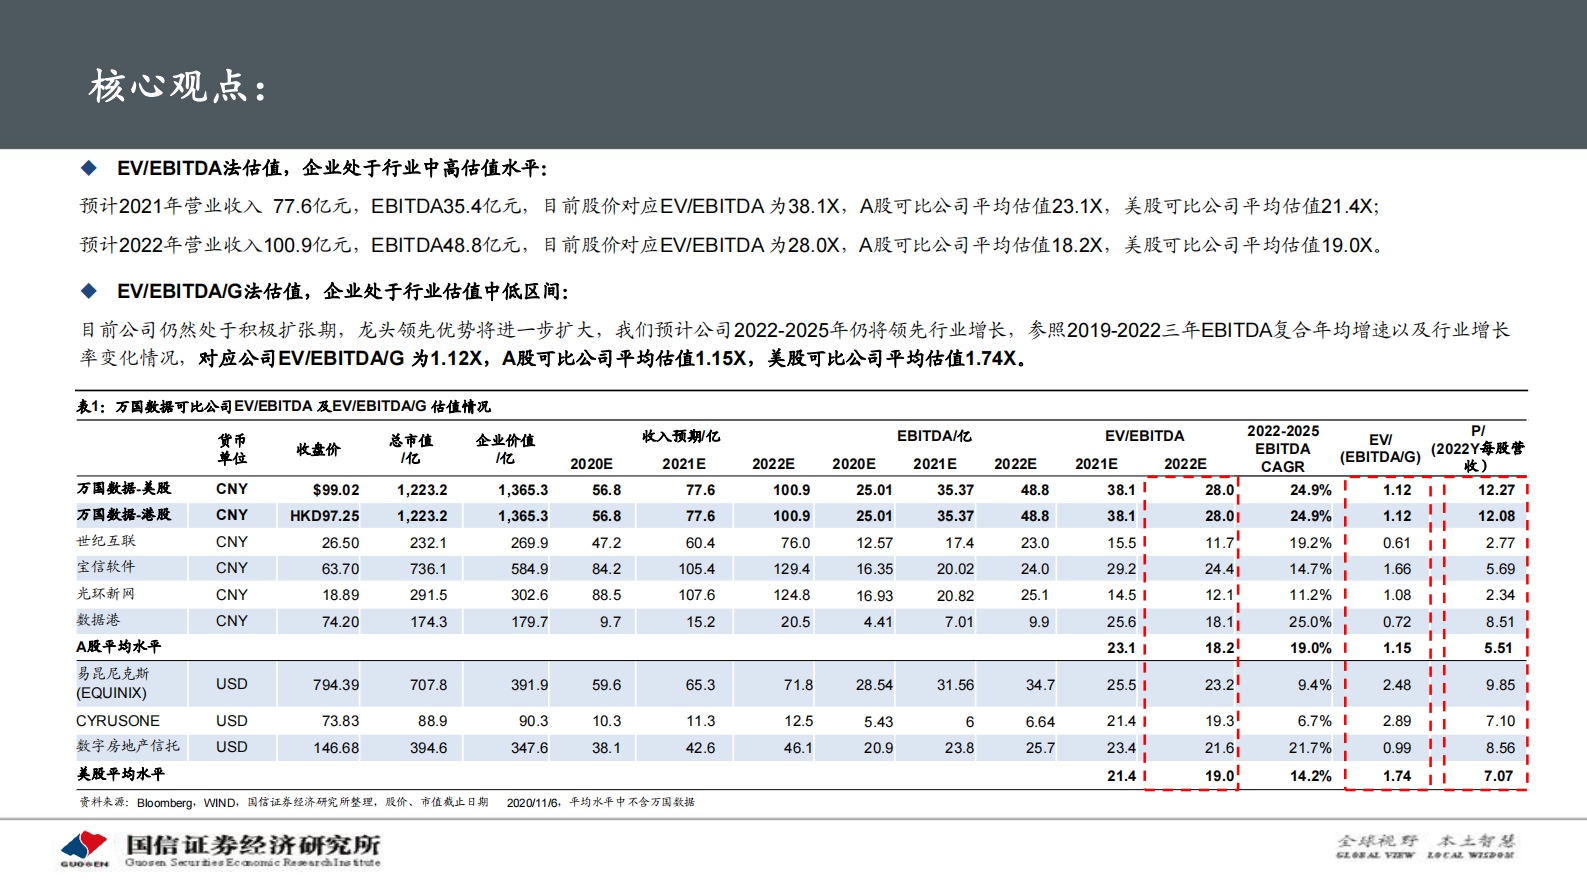The width and height of the screenshot is (1587, 892).
Task: Click the source footnote starting "资料来源"
Action: click(x=386, y=802)
